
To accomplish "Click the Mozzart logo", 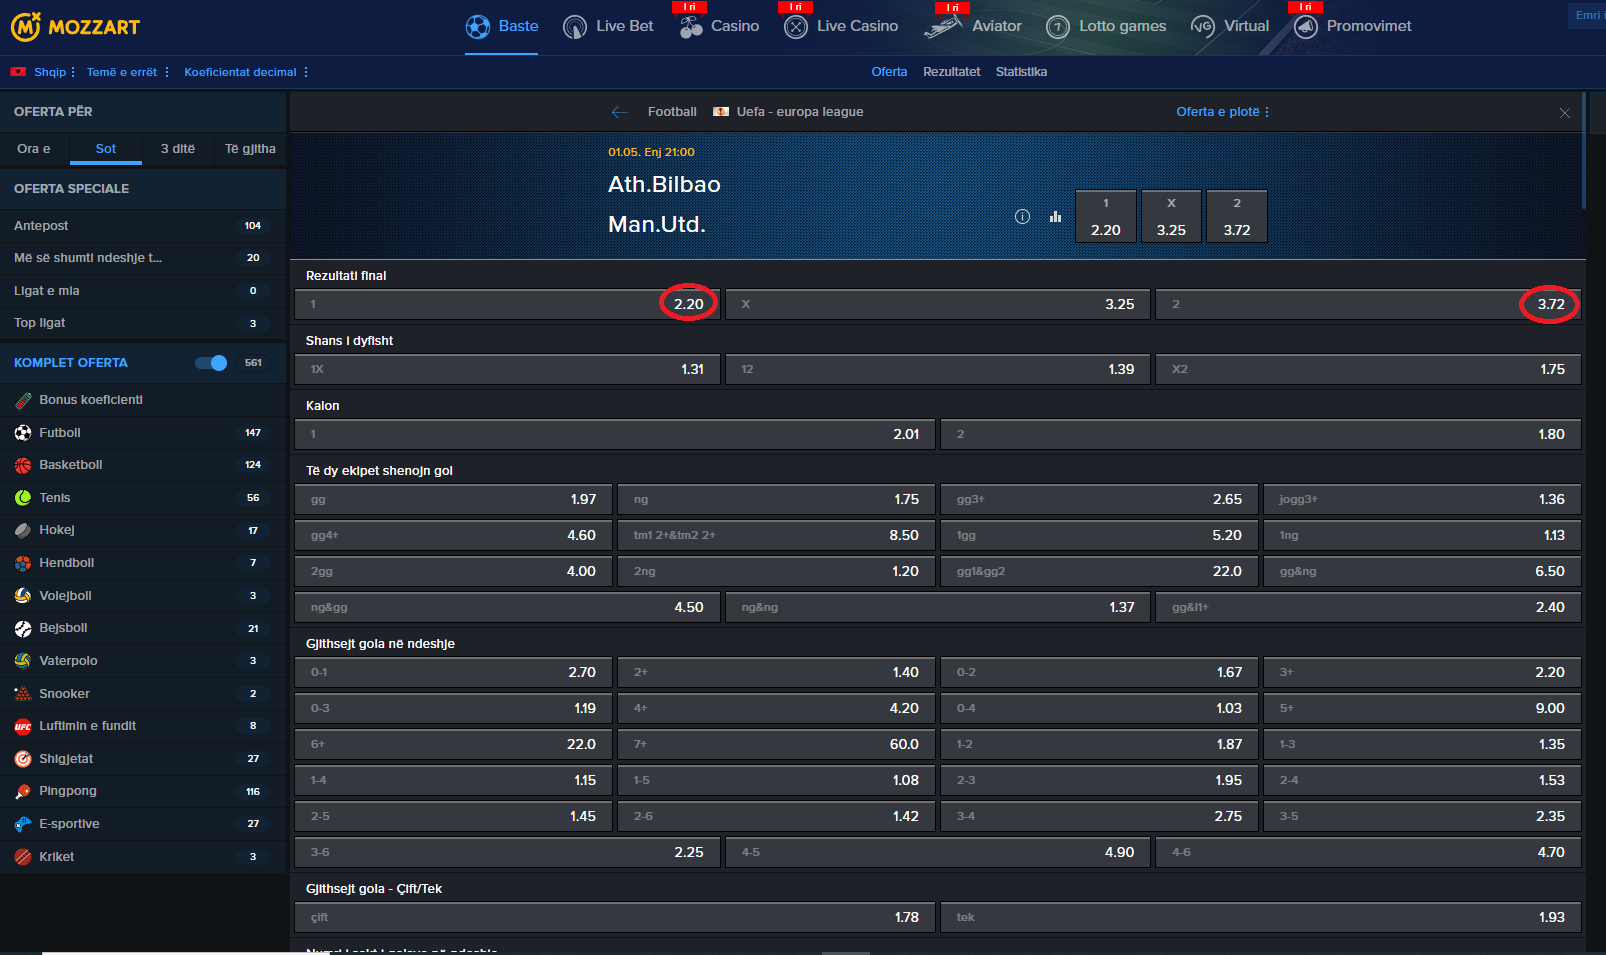I will [75, 27].
